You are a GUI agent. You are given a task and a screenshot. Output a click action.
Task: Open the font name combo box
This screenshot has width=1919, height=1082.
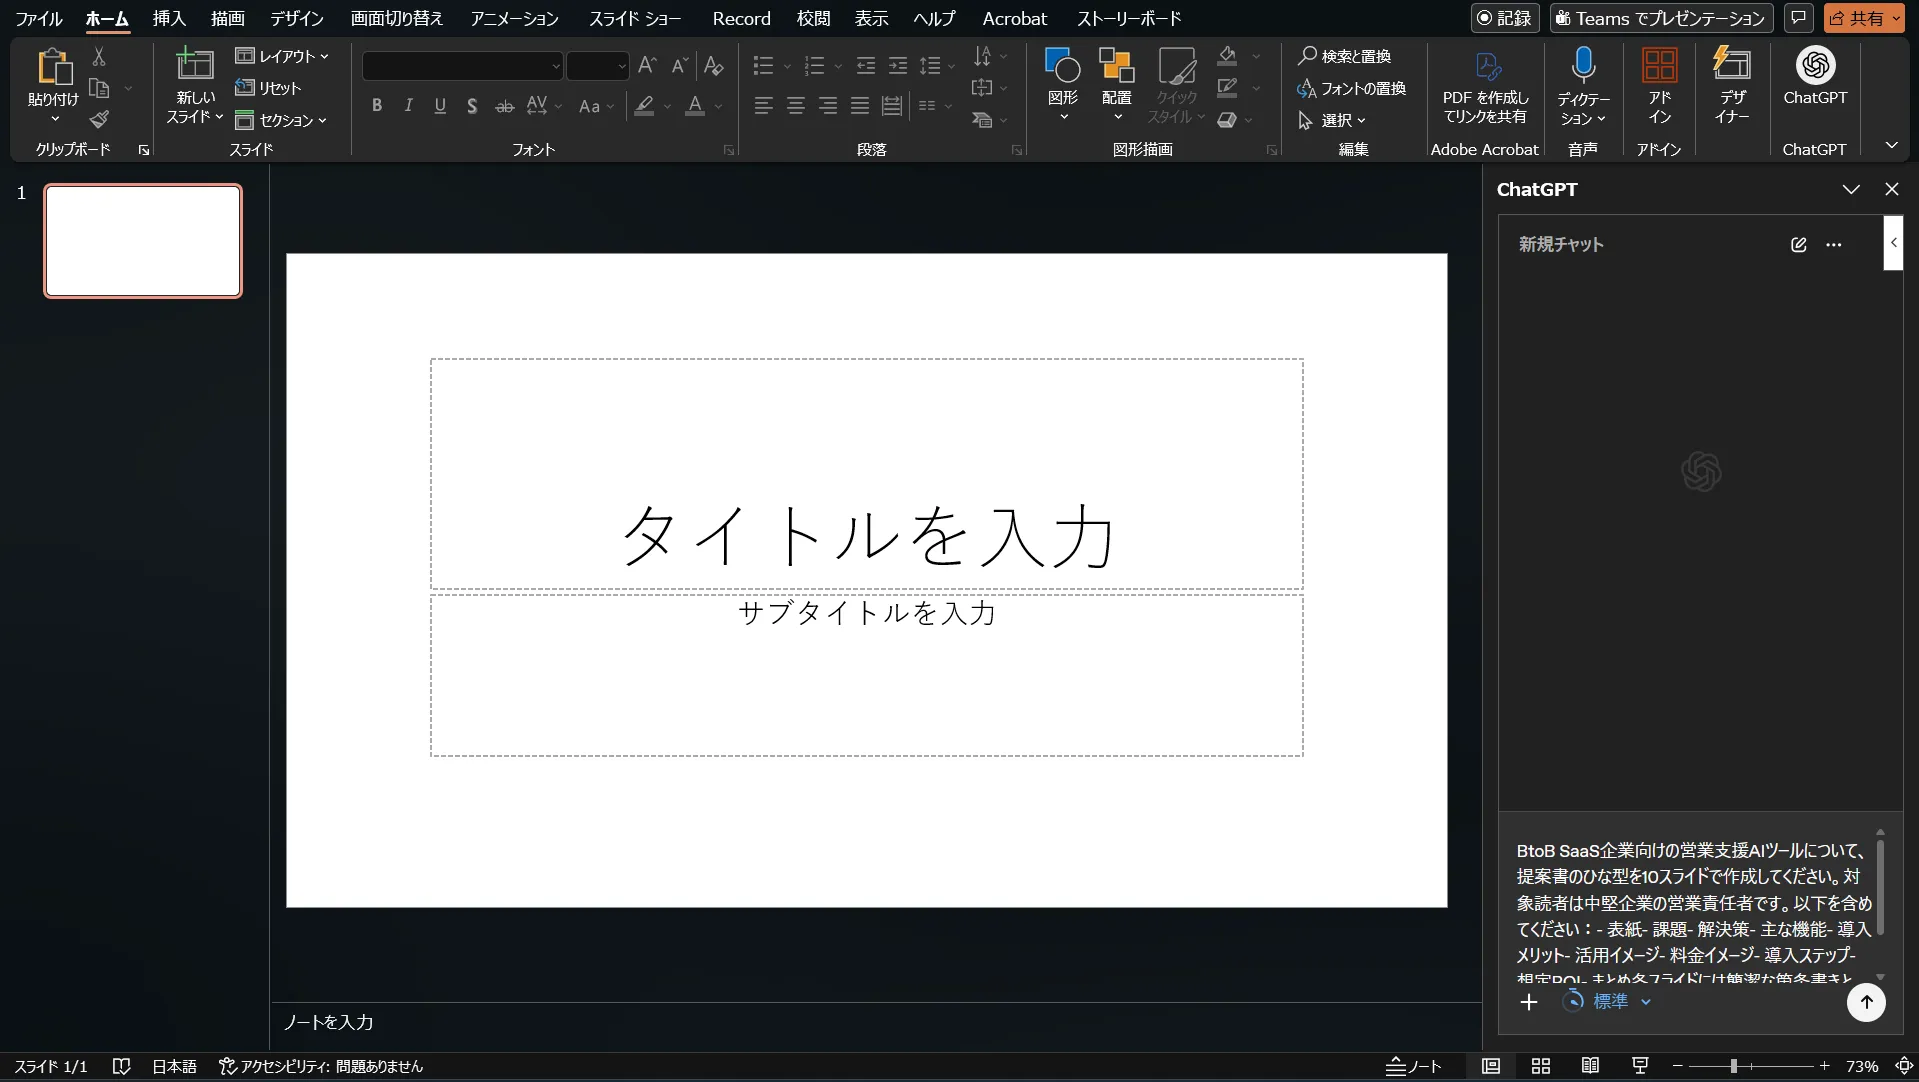[x=462, y=66]
